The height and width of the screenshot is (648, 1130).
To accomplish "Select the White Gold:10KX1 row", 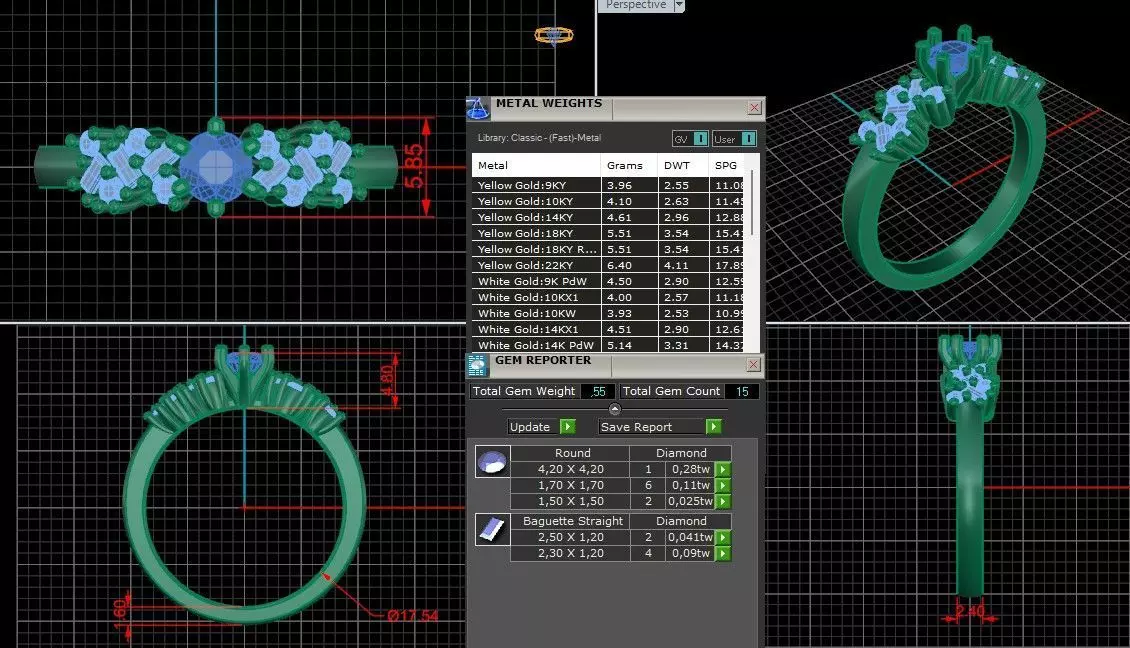I will point(608,297).
